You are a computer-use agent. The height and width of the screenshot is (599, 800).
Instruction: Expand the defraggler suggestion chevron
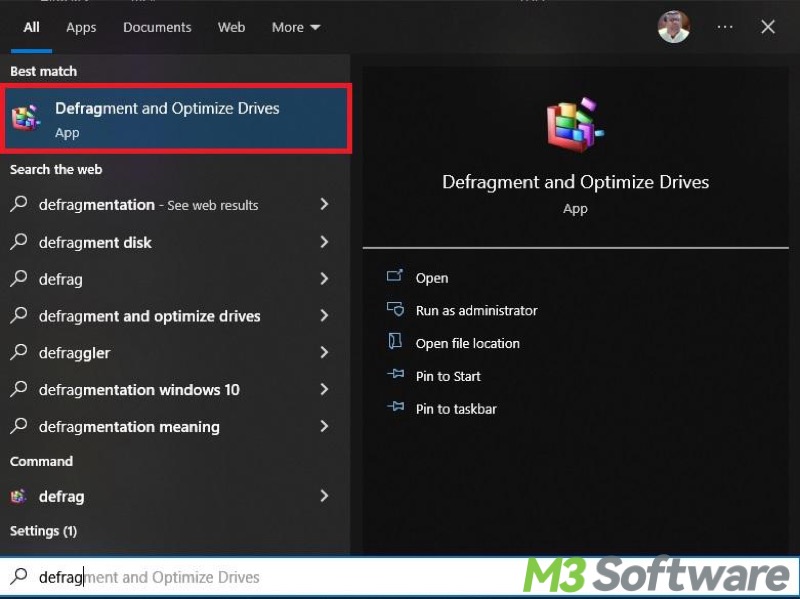324,352
